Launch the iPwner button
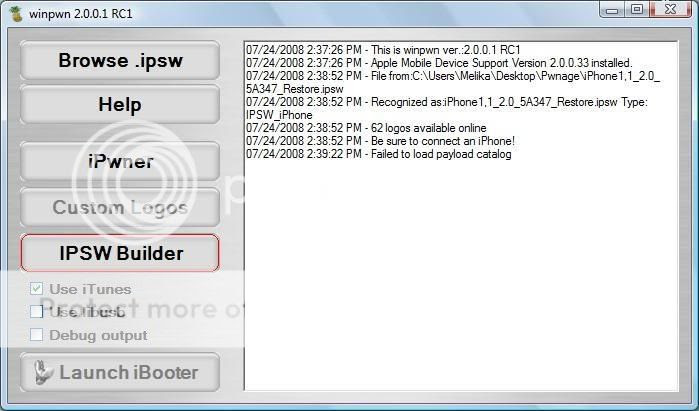Image resolution: width=699 pixels, height=411 pixels. 120,161
